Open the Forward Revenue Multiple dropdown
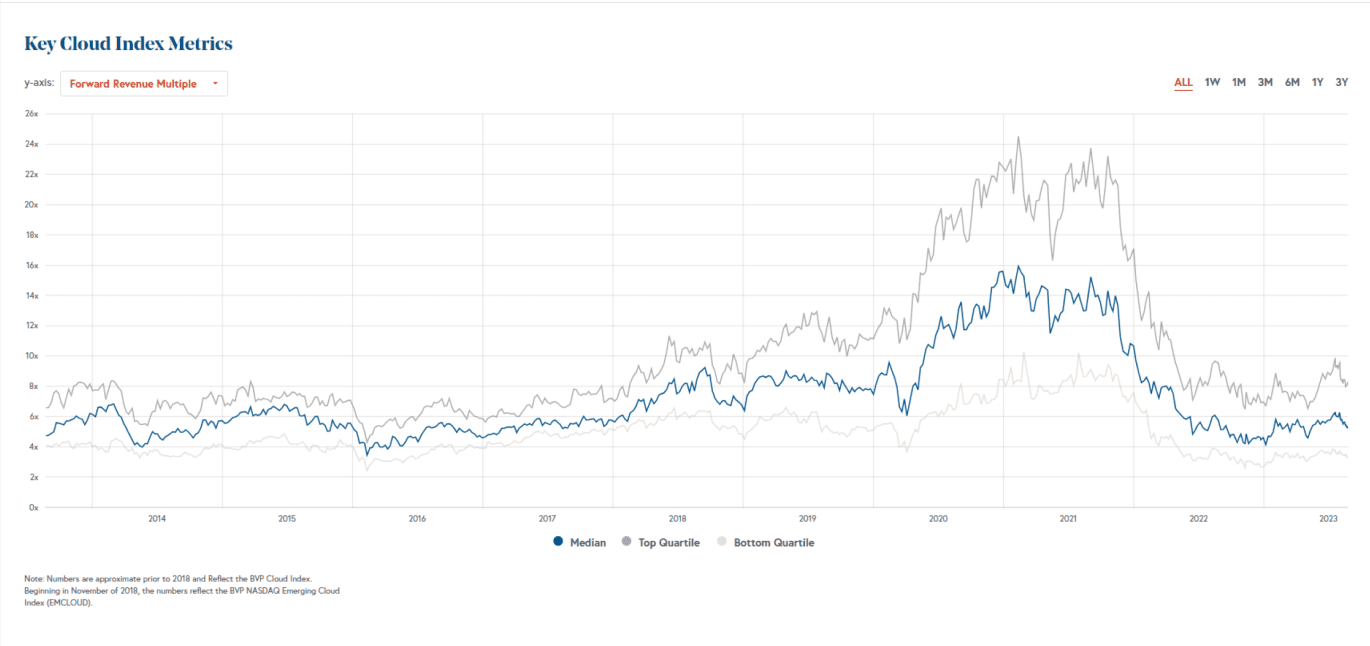 (x=143, y=84)
